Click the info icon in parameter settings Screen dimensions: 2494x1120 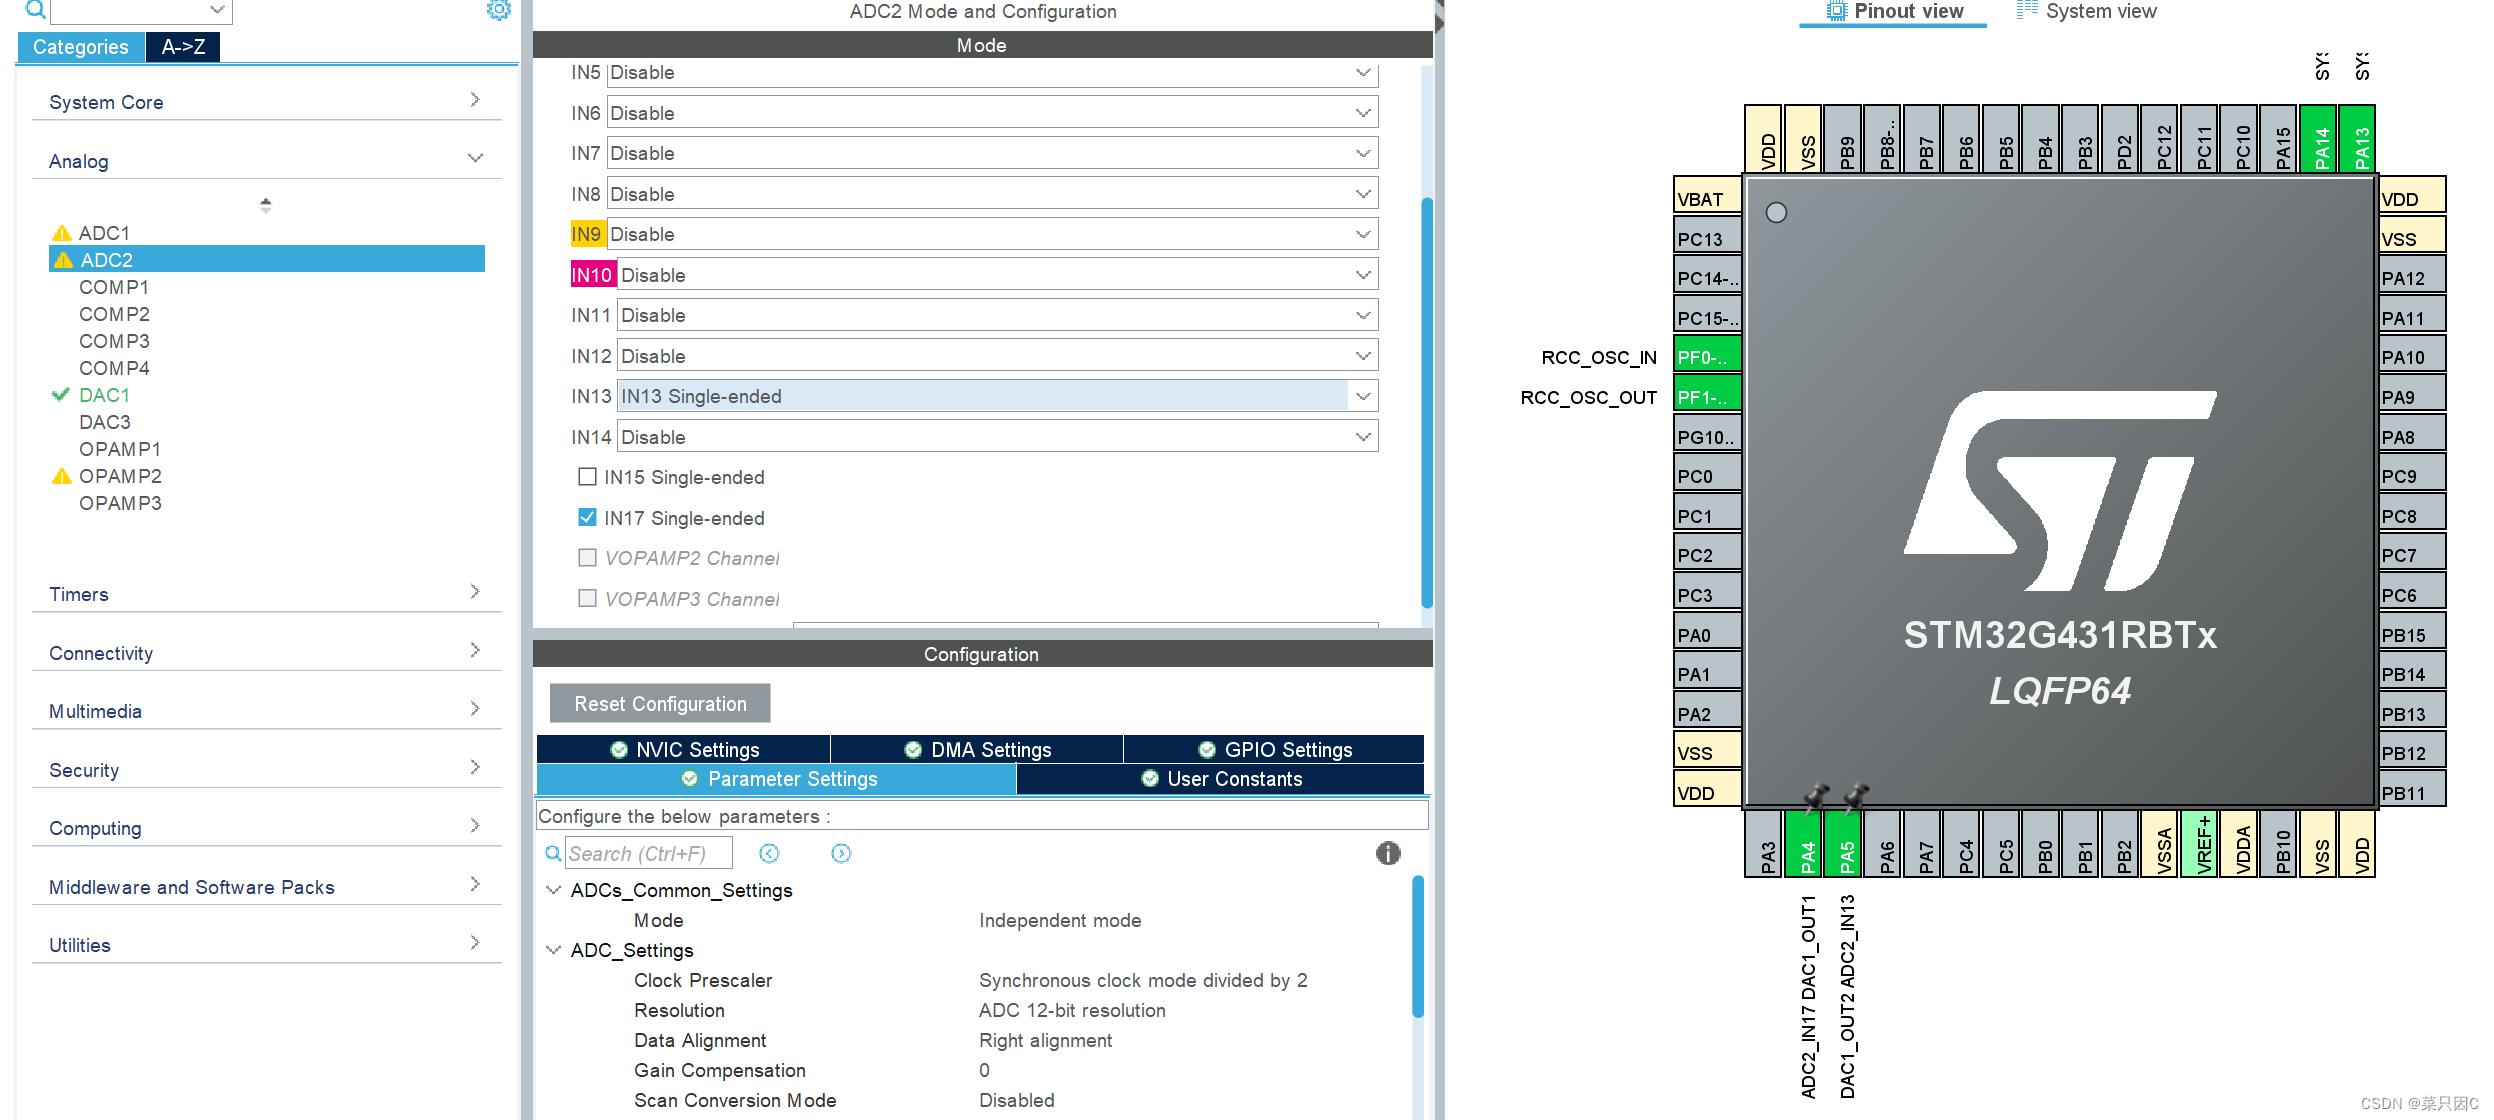pos(1387,853)
